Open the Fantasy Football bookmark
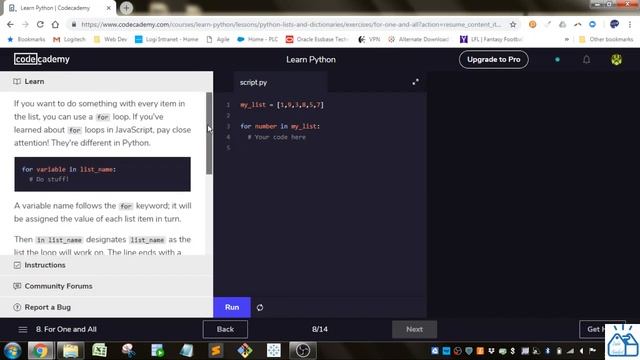The image size is (640, 360). (491, 39)
